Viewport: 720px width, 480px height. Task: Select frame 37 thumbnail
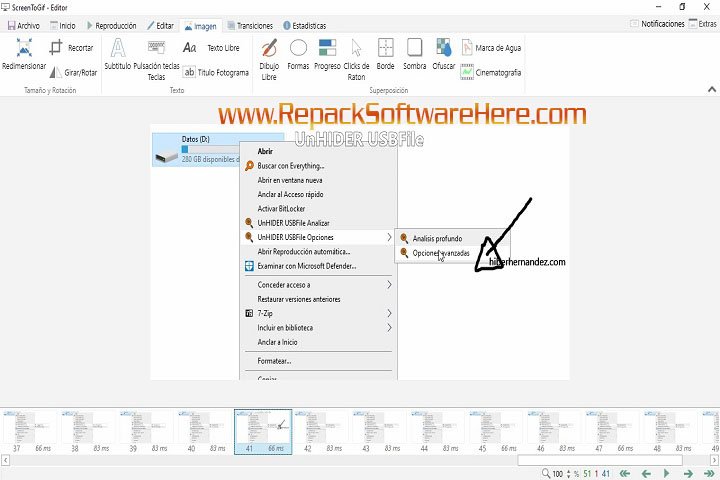[30, 432]
